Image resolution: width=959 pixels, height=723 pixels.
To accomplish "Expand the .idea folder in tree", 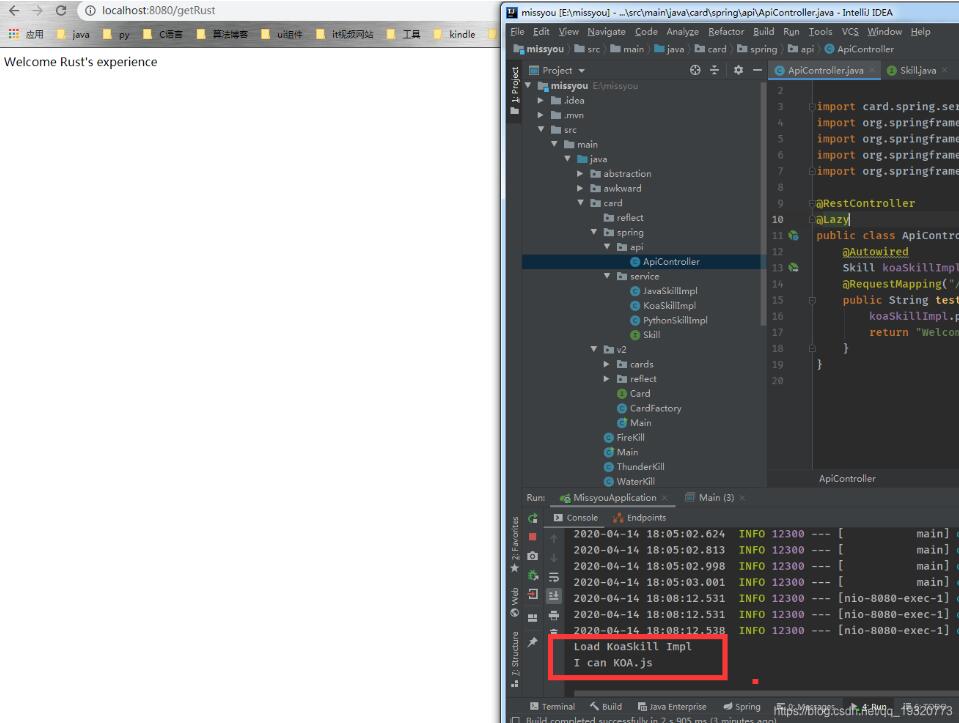I will coord(541,100).
